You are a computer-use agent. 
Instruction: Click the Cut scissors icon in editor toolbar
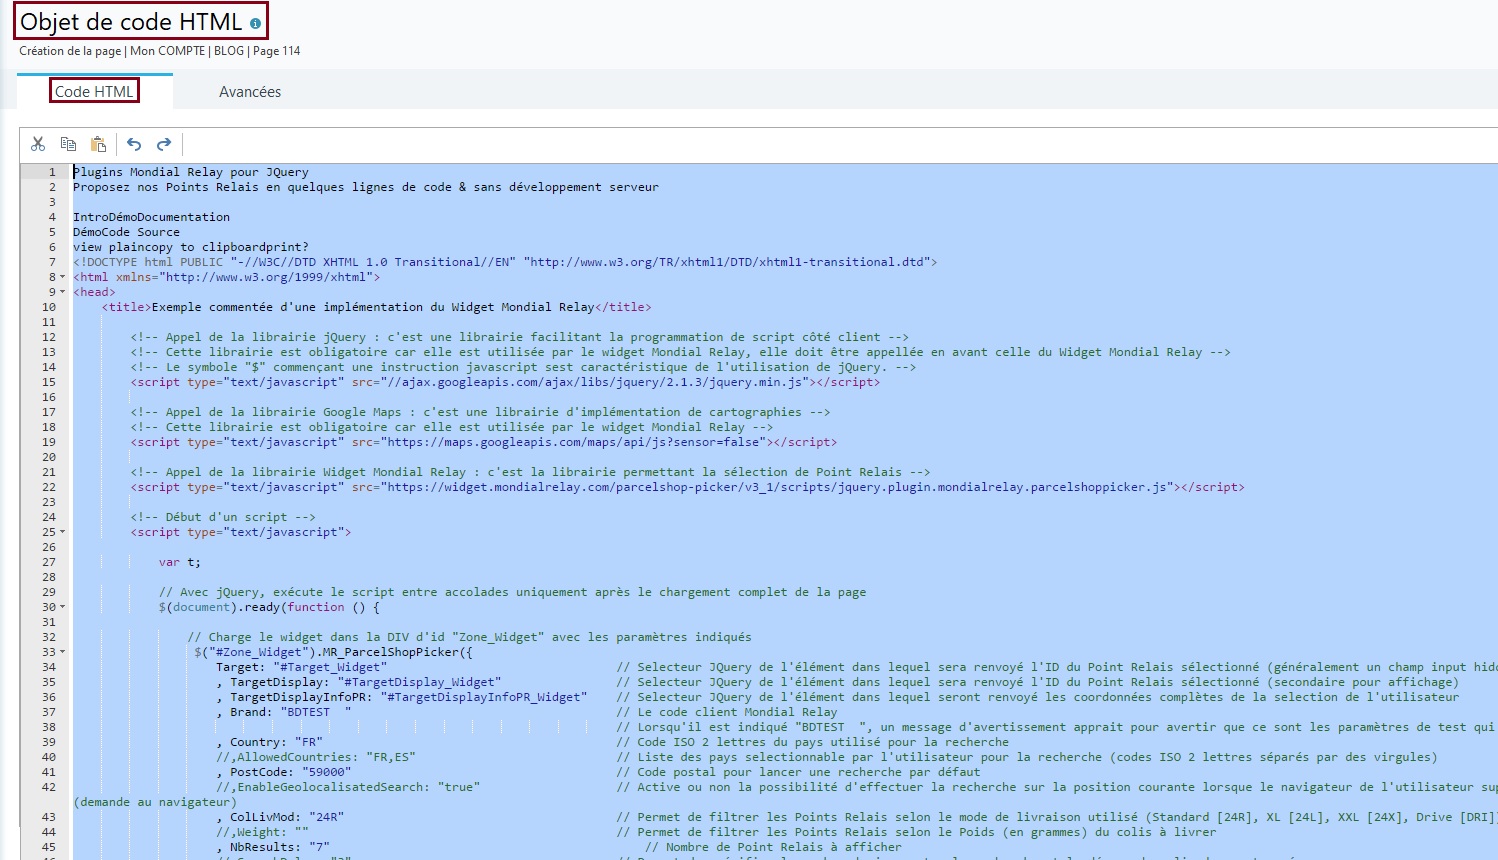pyautogui.click(x=38, y=144)
